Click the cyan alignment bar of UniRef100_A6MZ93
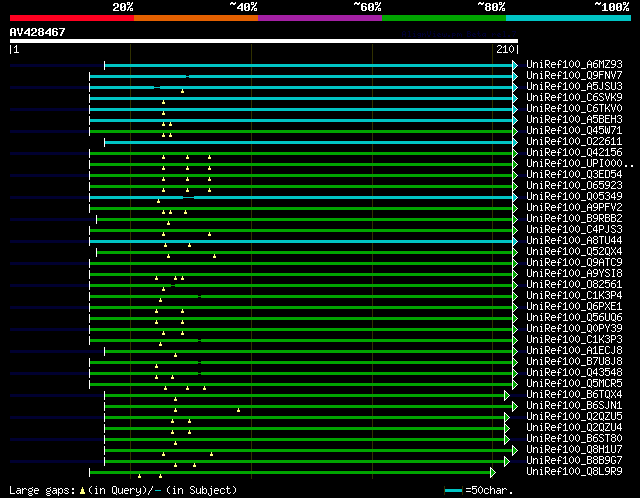The width and height of the screenshot is (640, 498). 309,65
